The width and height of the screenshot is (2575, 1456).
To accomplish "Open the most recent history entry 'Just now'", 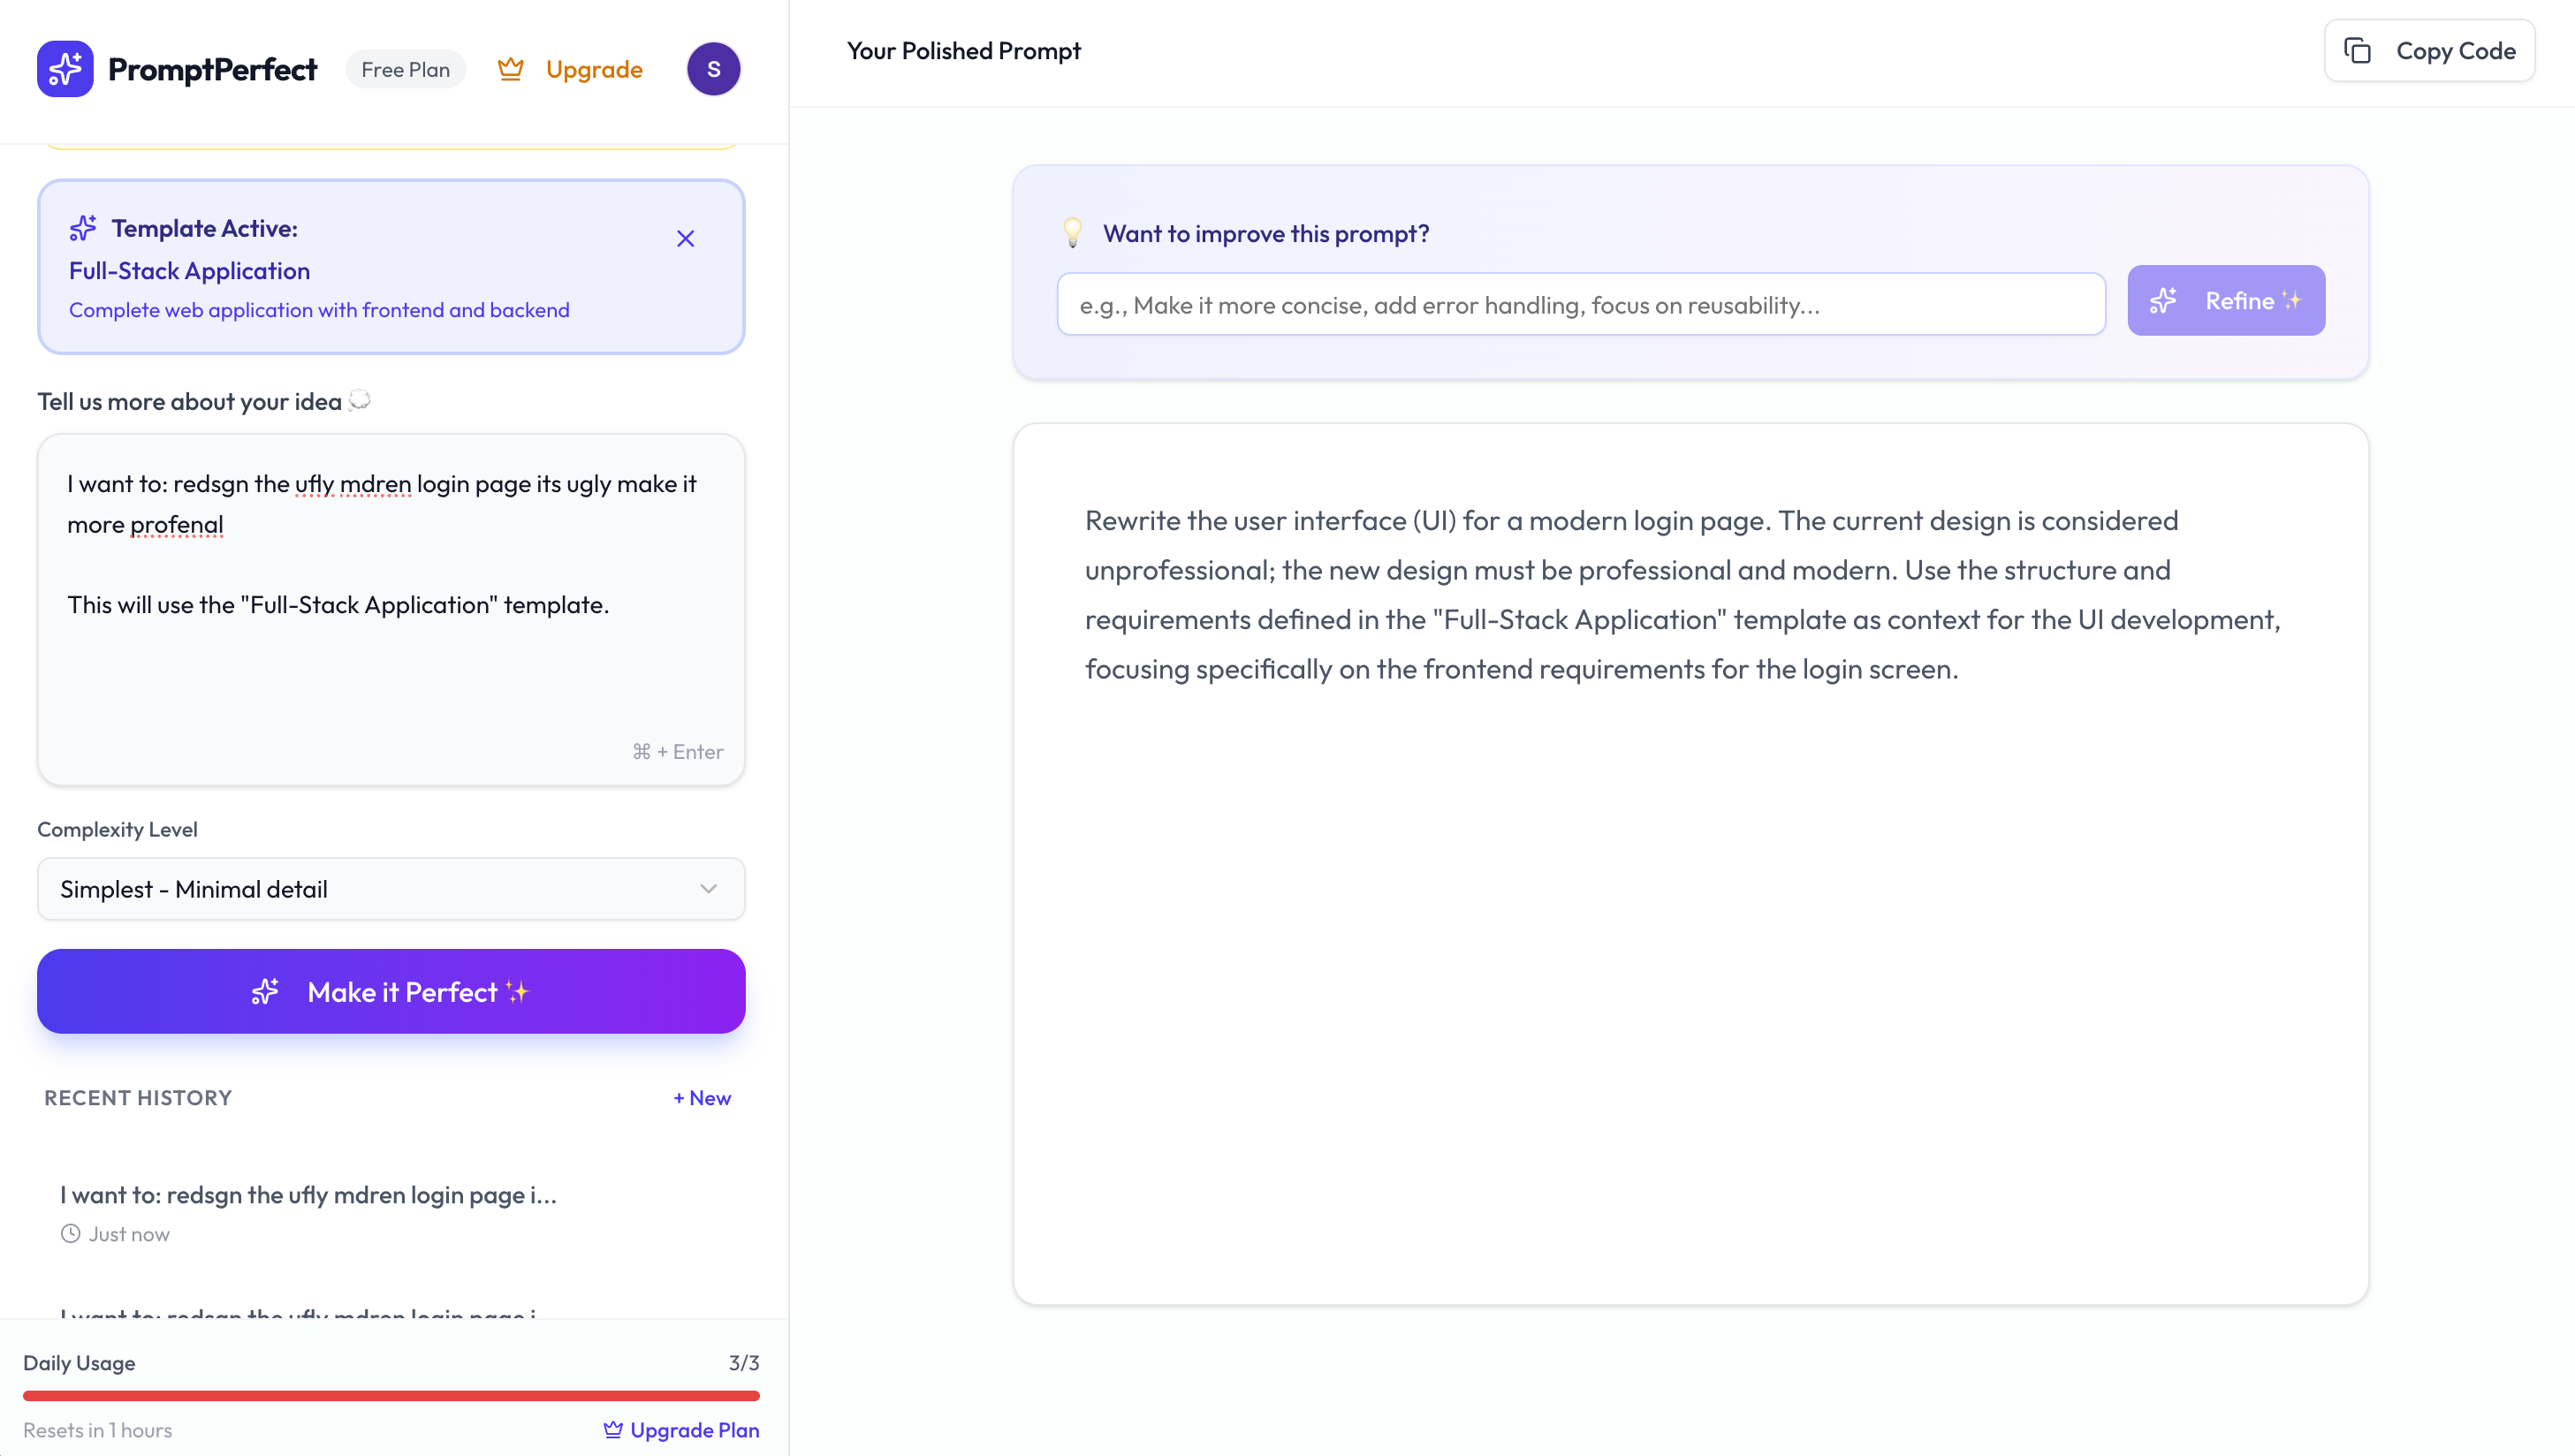I will pos(308,1195).
